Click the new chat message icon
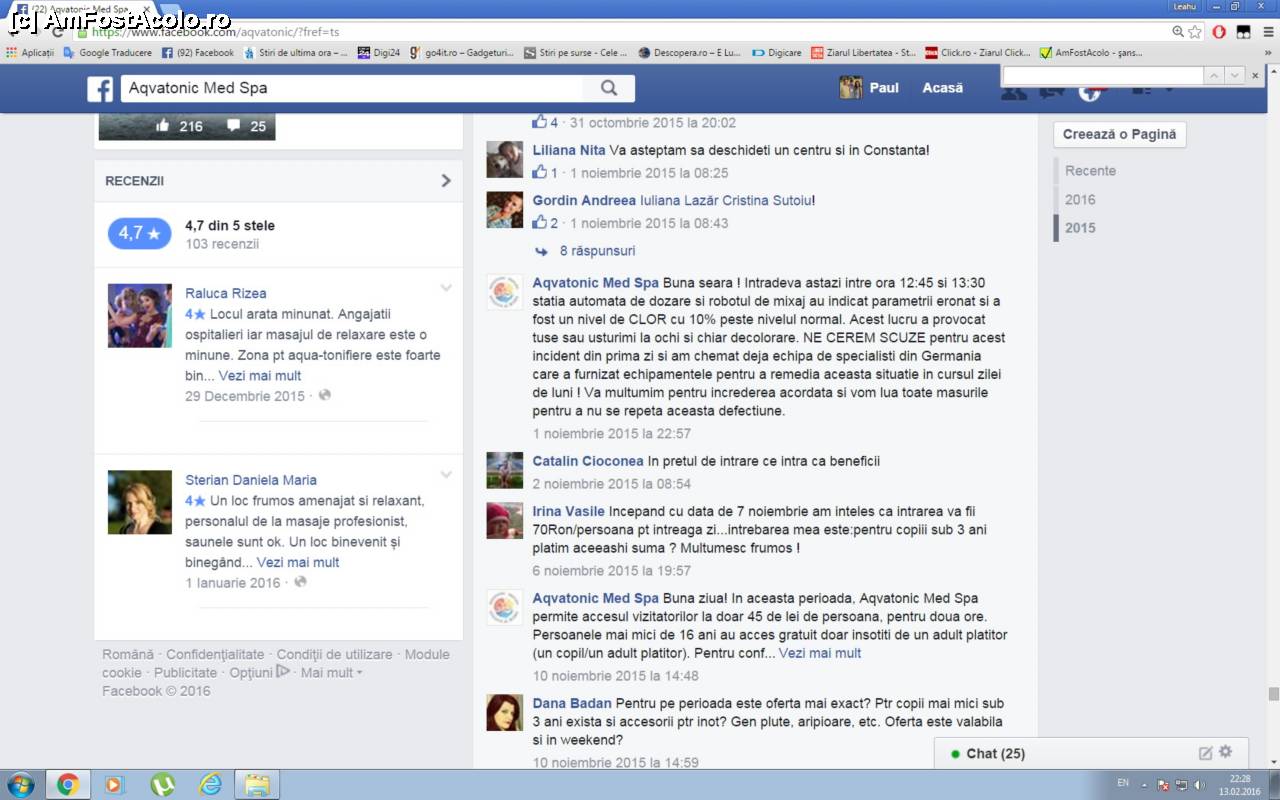Viewport: 1280px width, 800px height. pos(1205,753)
